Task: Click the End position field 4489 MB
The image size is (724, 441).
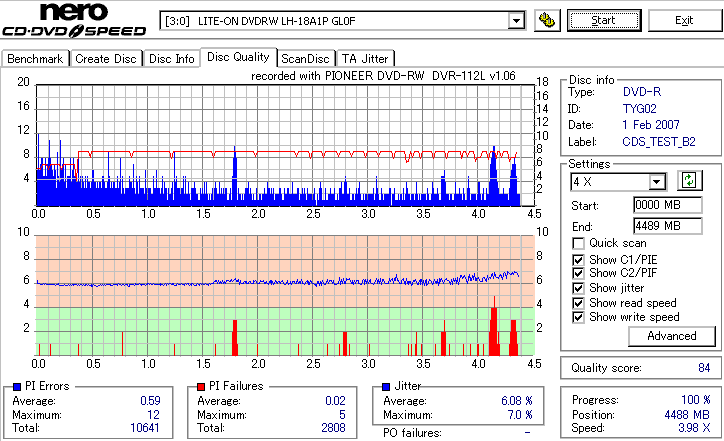Action: coord(668,226)
